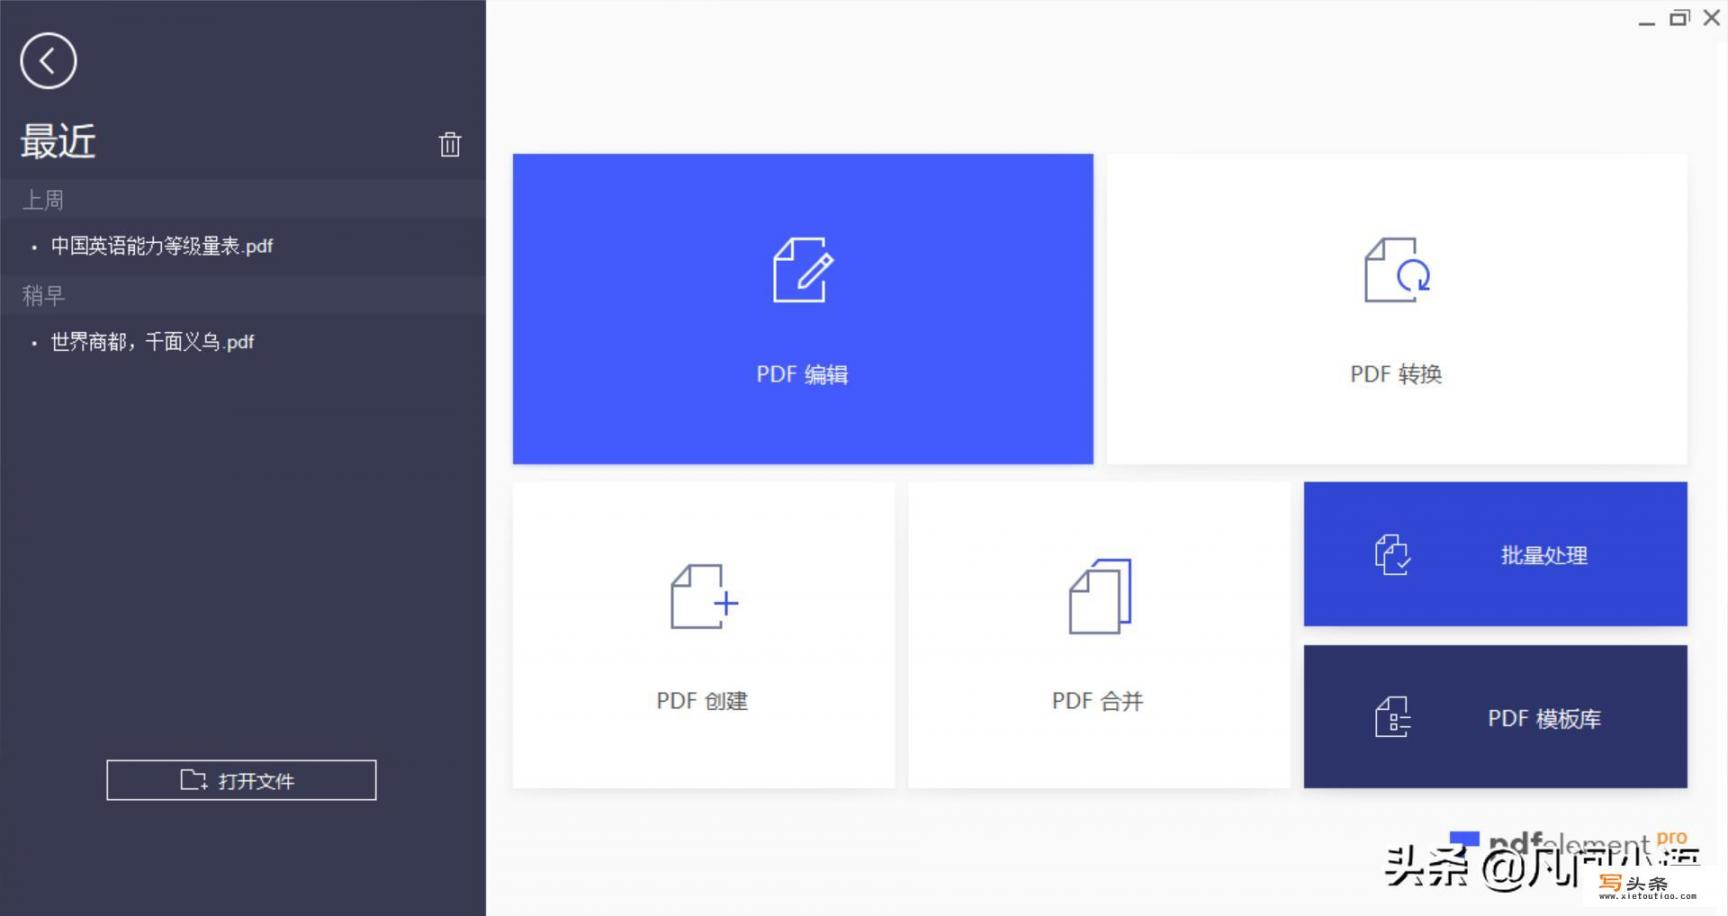Click the folder icon in 打开文件 button
The image size is (1728, 916).
[x=193, y=780]
